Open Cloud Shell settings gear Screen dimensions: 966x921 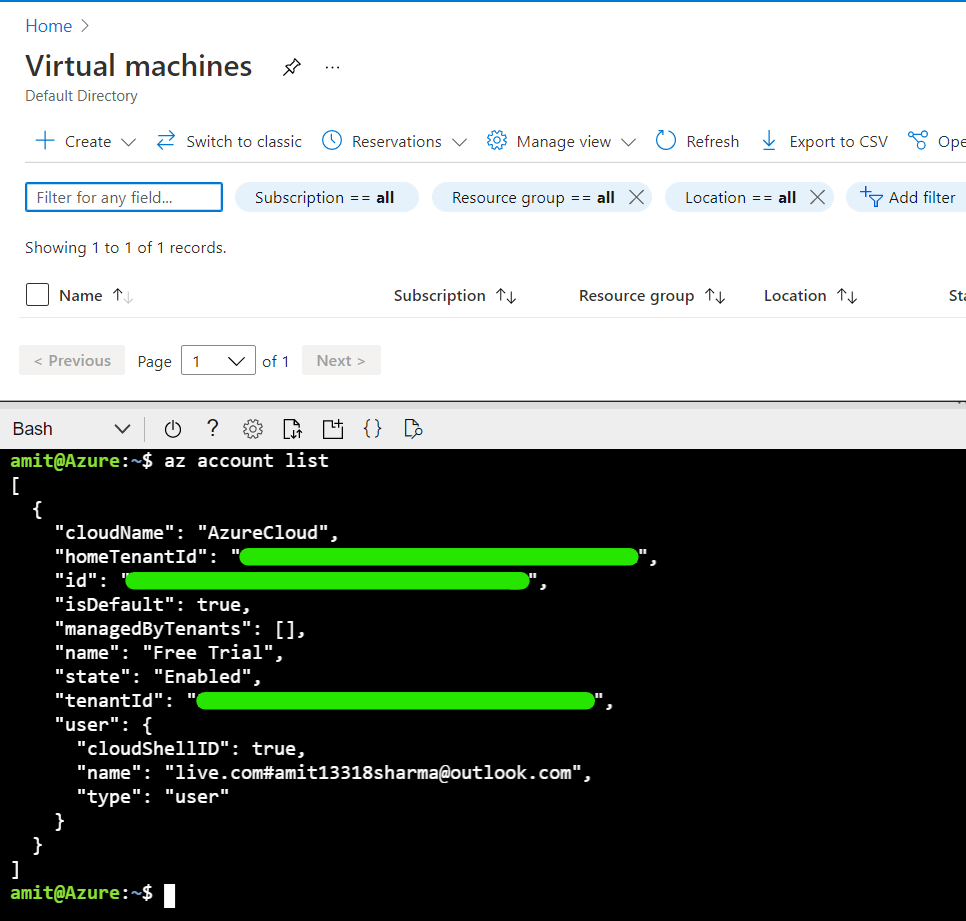(x=253, y=429)
